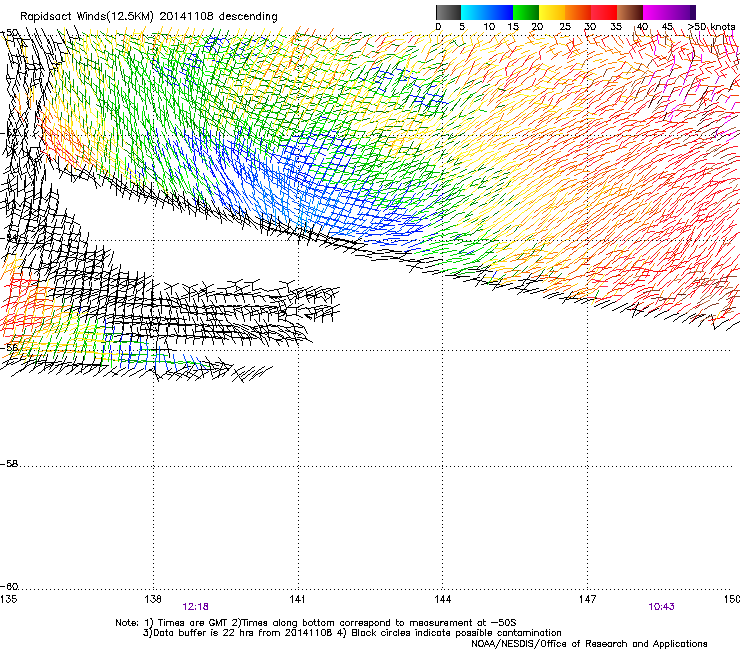
Task: Click the 141 longitude axis label
Action: (297, 599)
